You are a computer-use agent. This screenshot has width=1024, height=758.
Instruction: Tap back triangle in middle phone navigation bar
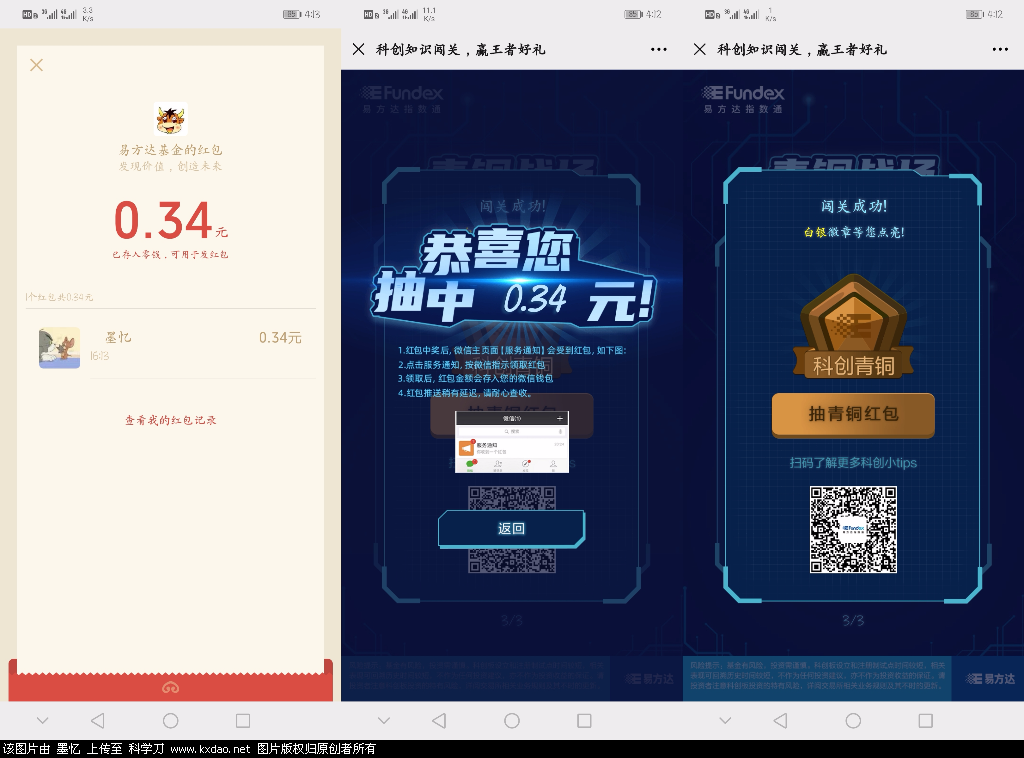coord(440,720)
